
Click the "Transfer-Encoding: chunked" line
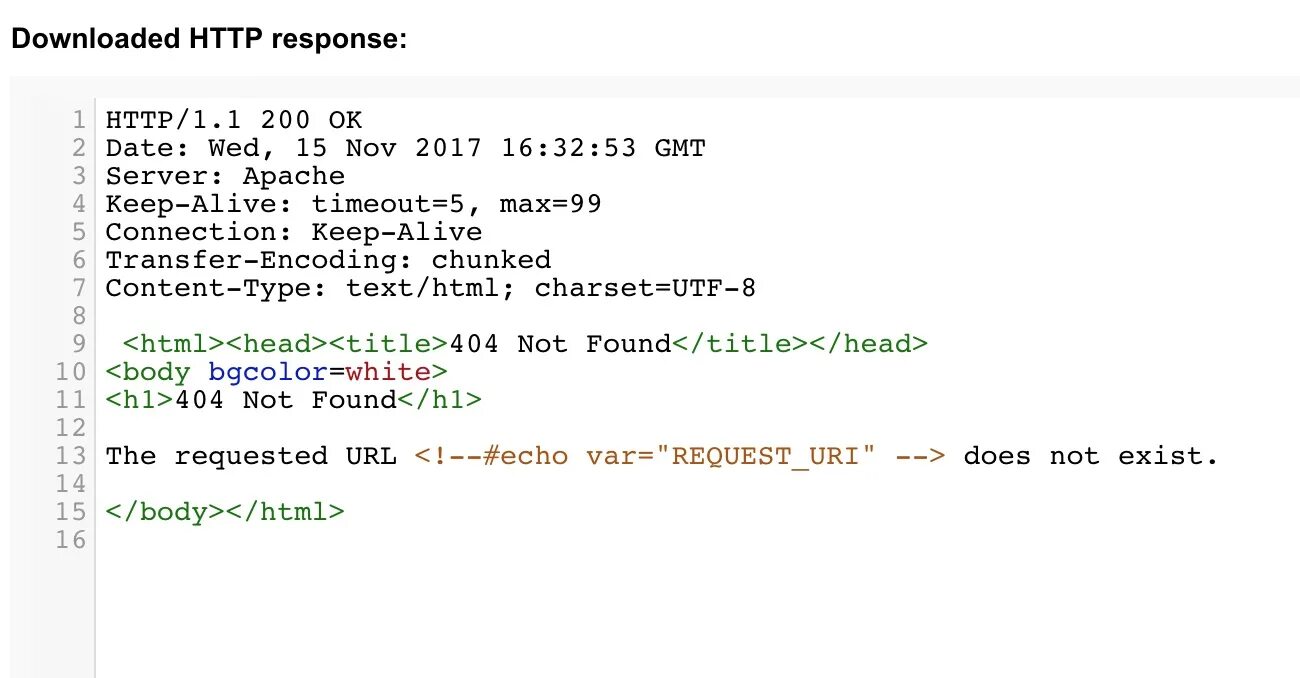[328, 260]
